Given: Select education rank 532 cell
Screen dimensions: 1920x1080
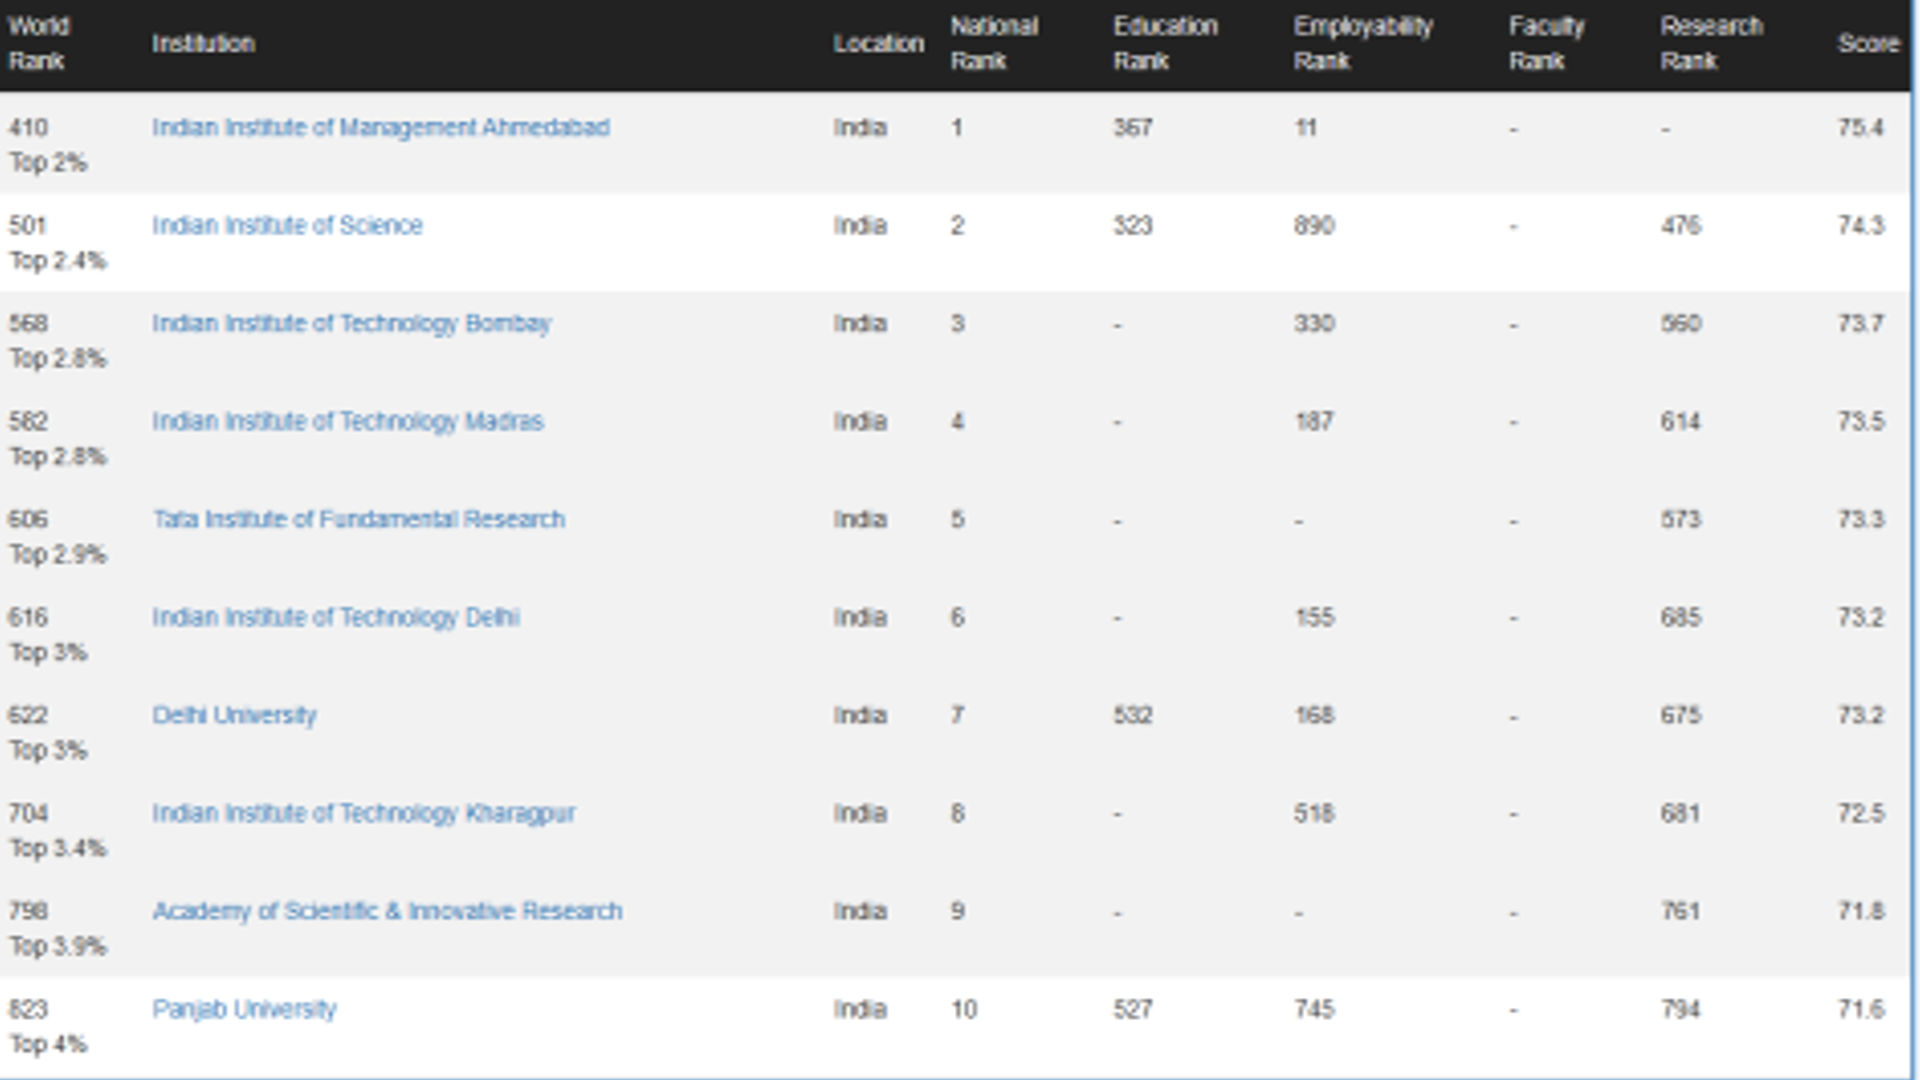Looking at the screenshot, I should point(1133,716).
